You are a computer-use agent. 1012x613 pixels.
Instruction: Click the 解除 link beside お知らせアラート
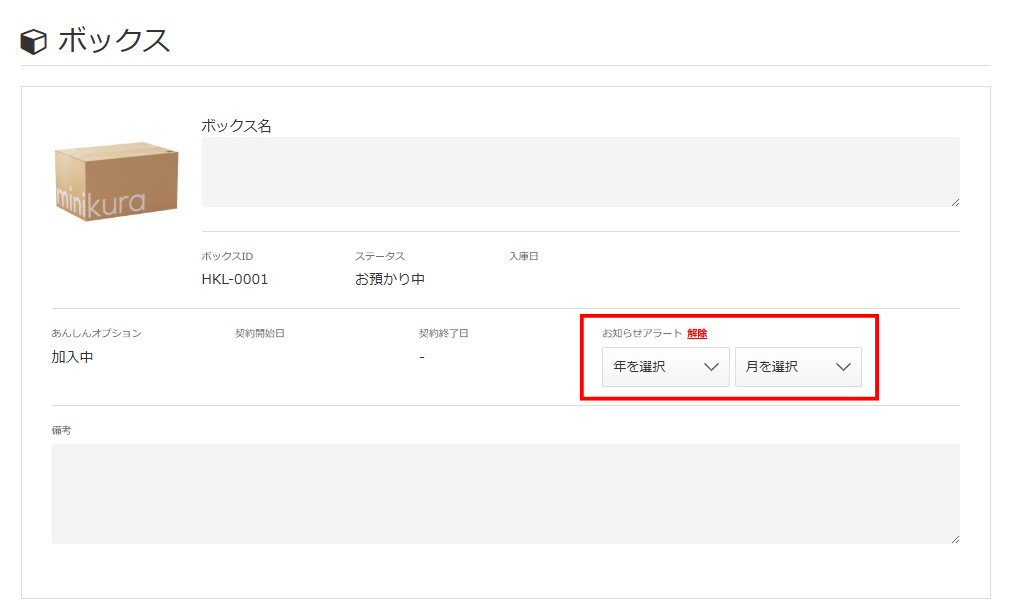point(697,334)
